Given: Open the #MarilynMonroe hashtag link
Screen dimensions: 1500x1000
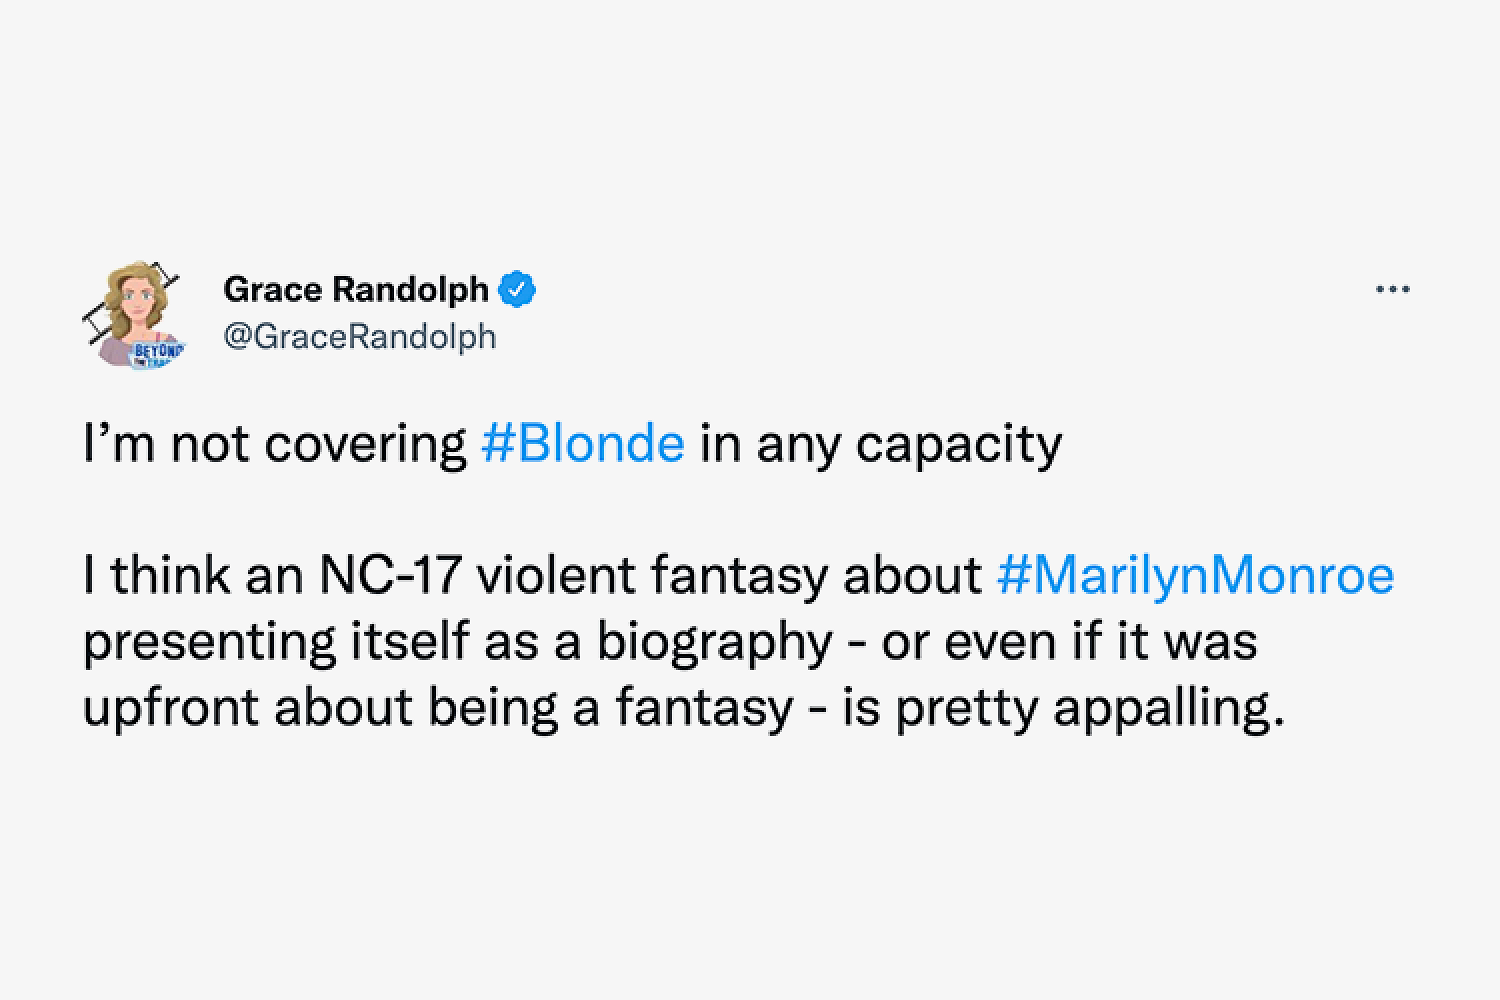Looking at the screenshot, I should 1195,576.
